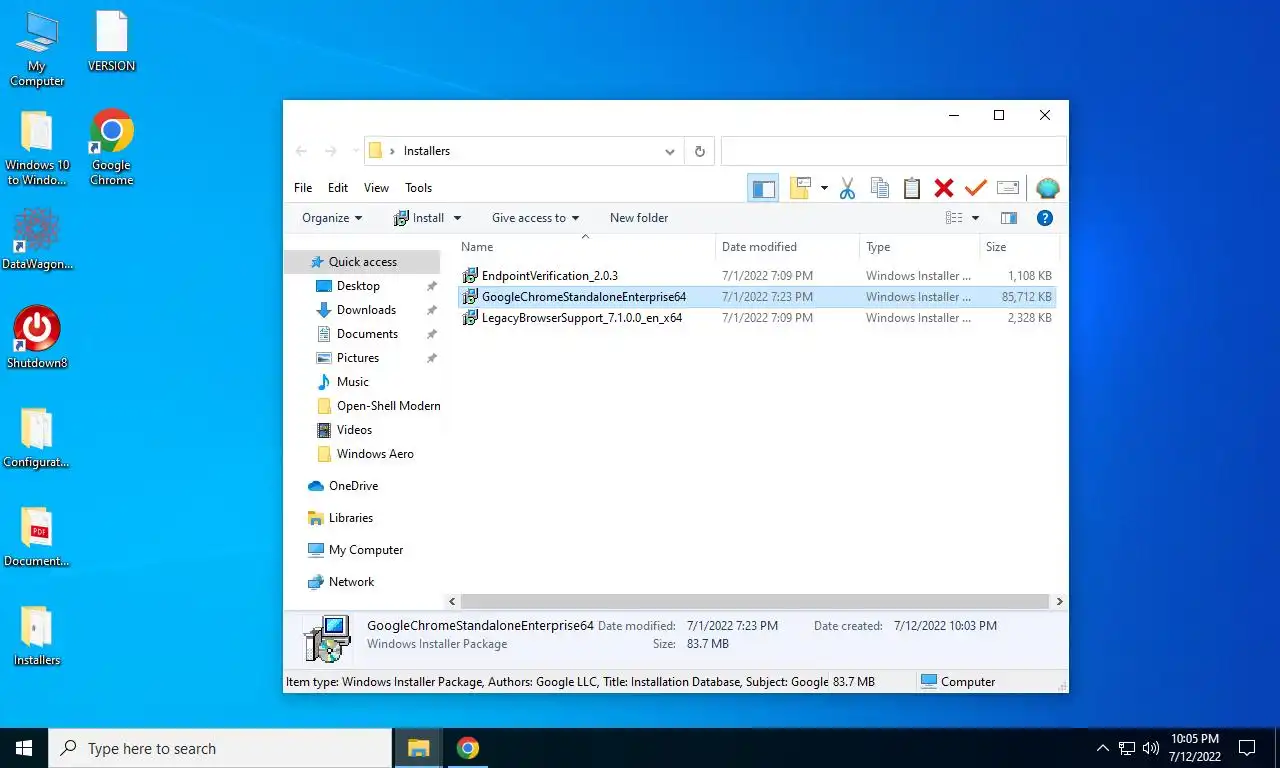Click the Refresh button in address bar
This screenshot has height=768, width=1280.
700,151
